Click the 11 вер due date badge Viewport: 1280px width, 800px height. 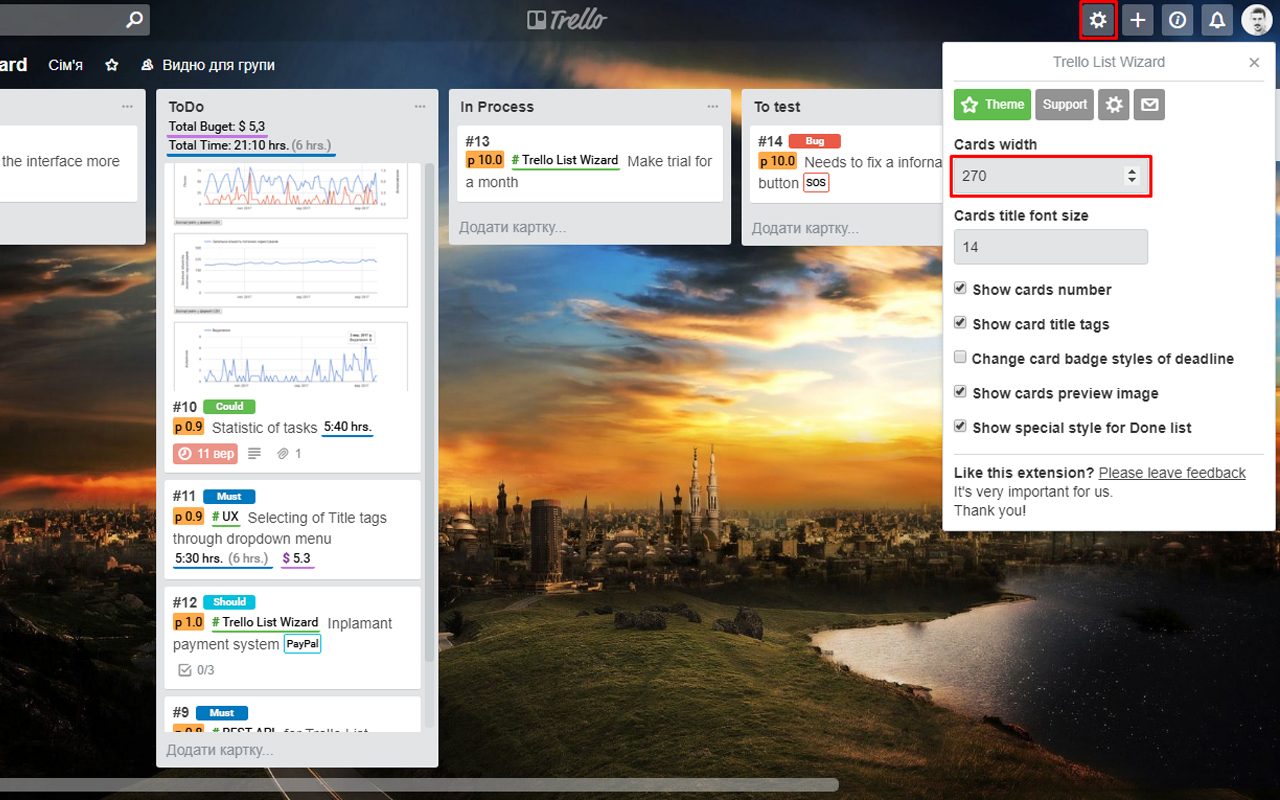click(205, 454)
